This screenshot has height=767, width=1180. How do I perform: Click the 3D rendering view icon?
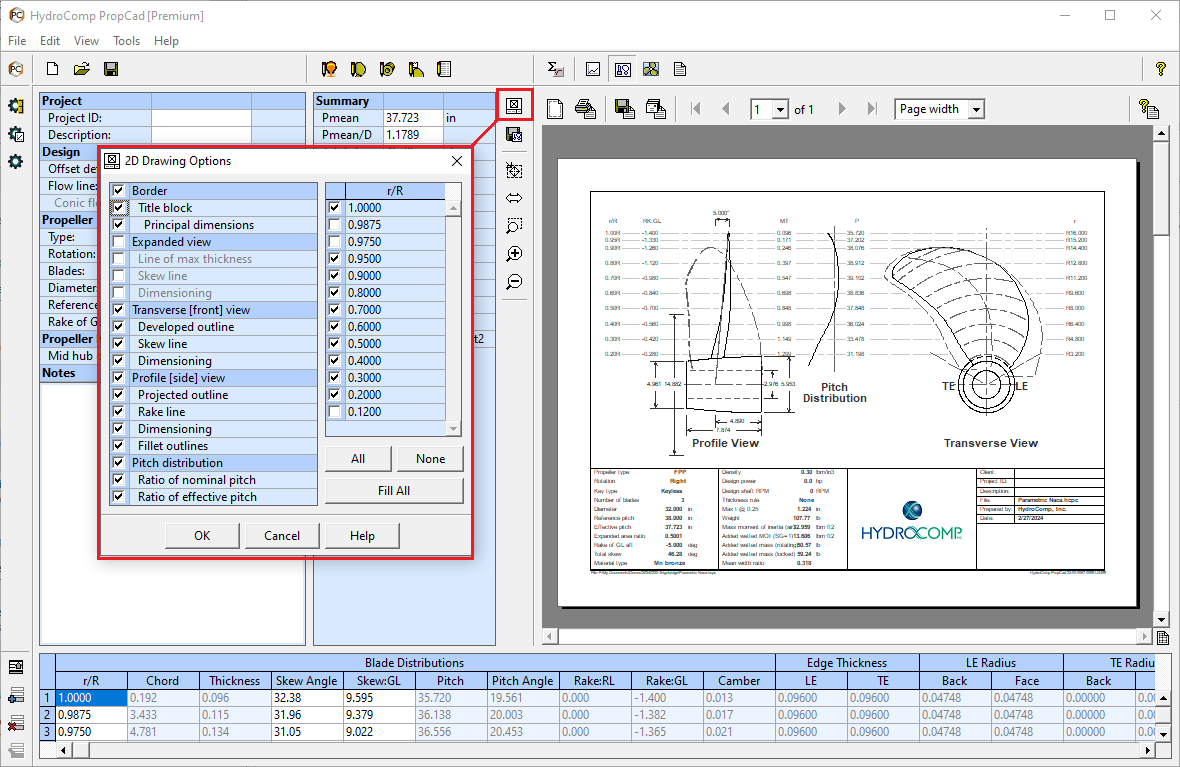click(x=651, y=69)
